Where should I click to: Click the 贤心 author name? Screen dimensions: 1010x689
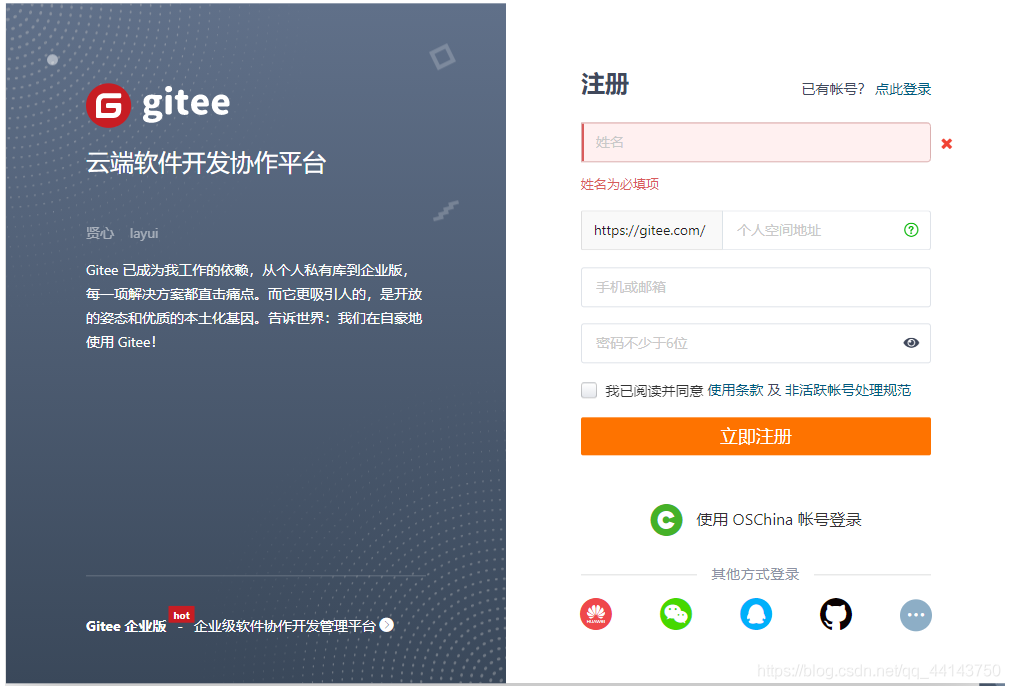point(100,233)
